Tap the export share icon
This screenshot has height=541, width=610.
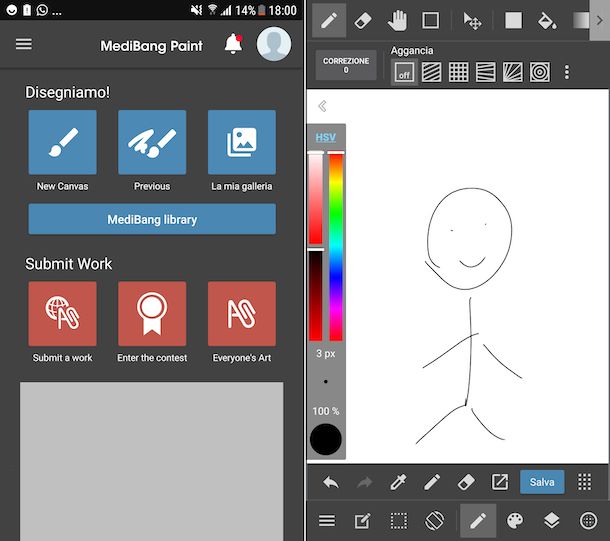[500, 482]
